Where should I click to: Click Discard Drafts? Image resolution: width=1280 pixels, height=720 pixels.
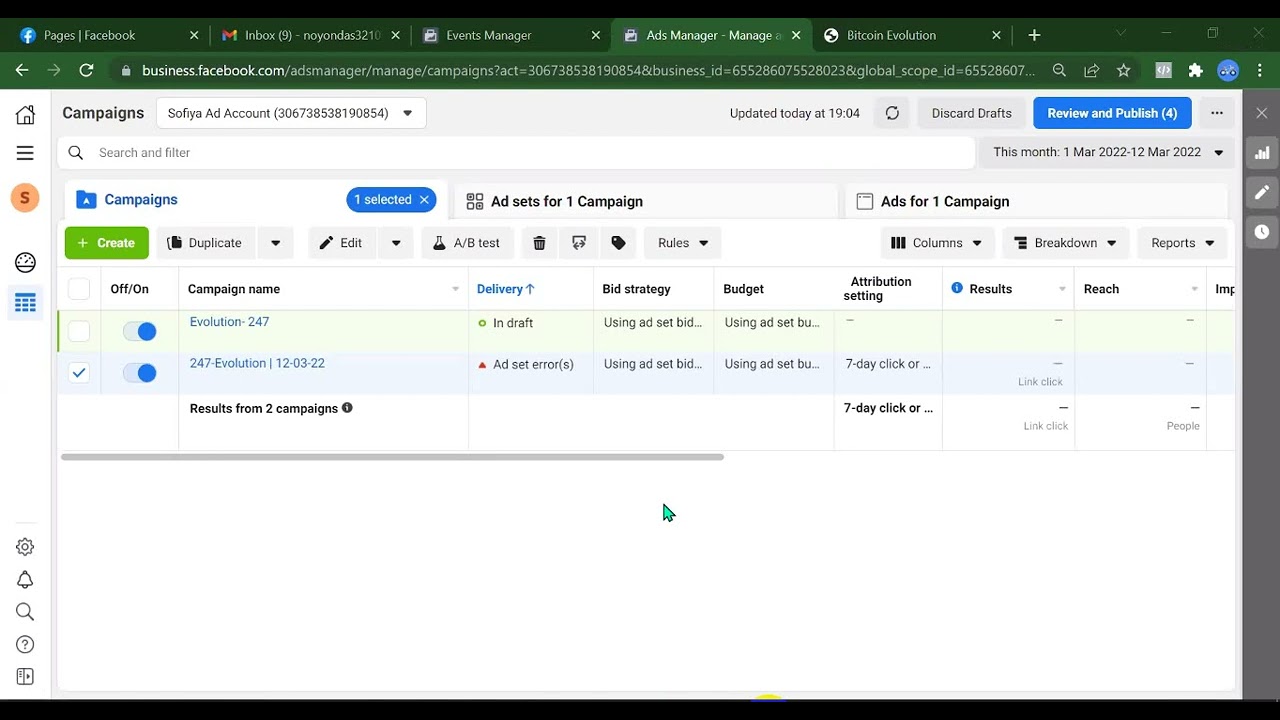click(972, 113)
